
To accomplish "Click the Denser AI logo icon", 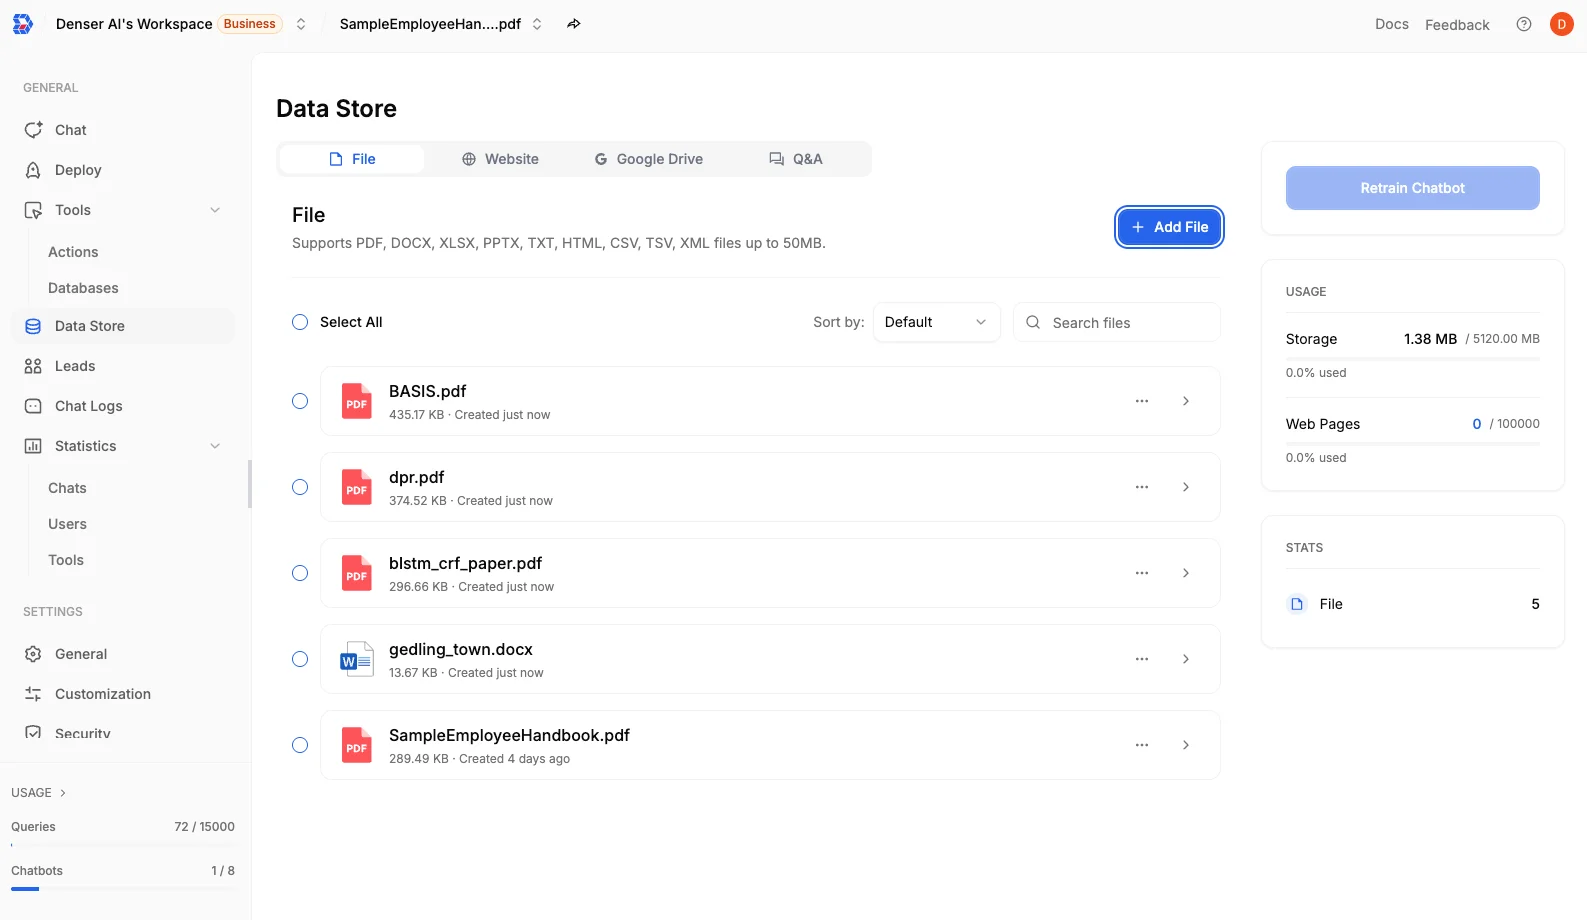I will tap(23, 24).
